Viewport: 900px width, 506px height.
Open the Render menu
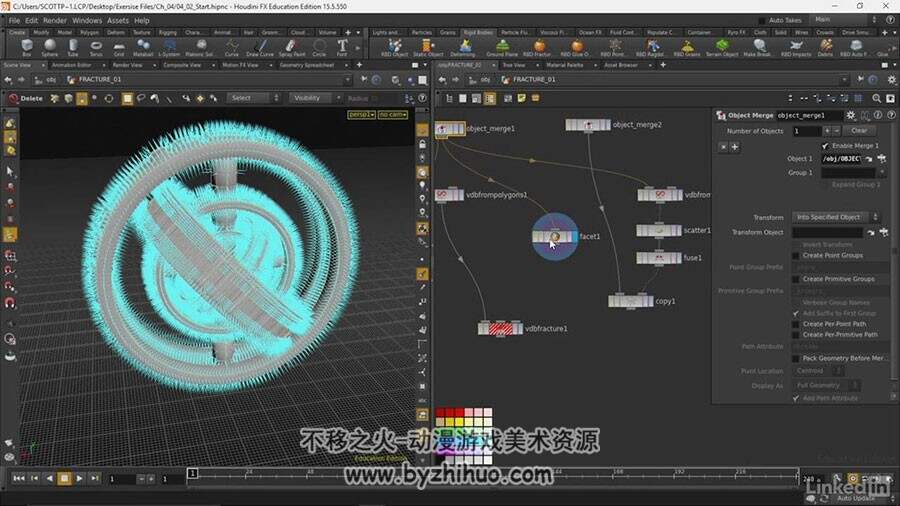coord(55,20)
